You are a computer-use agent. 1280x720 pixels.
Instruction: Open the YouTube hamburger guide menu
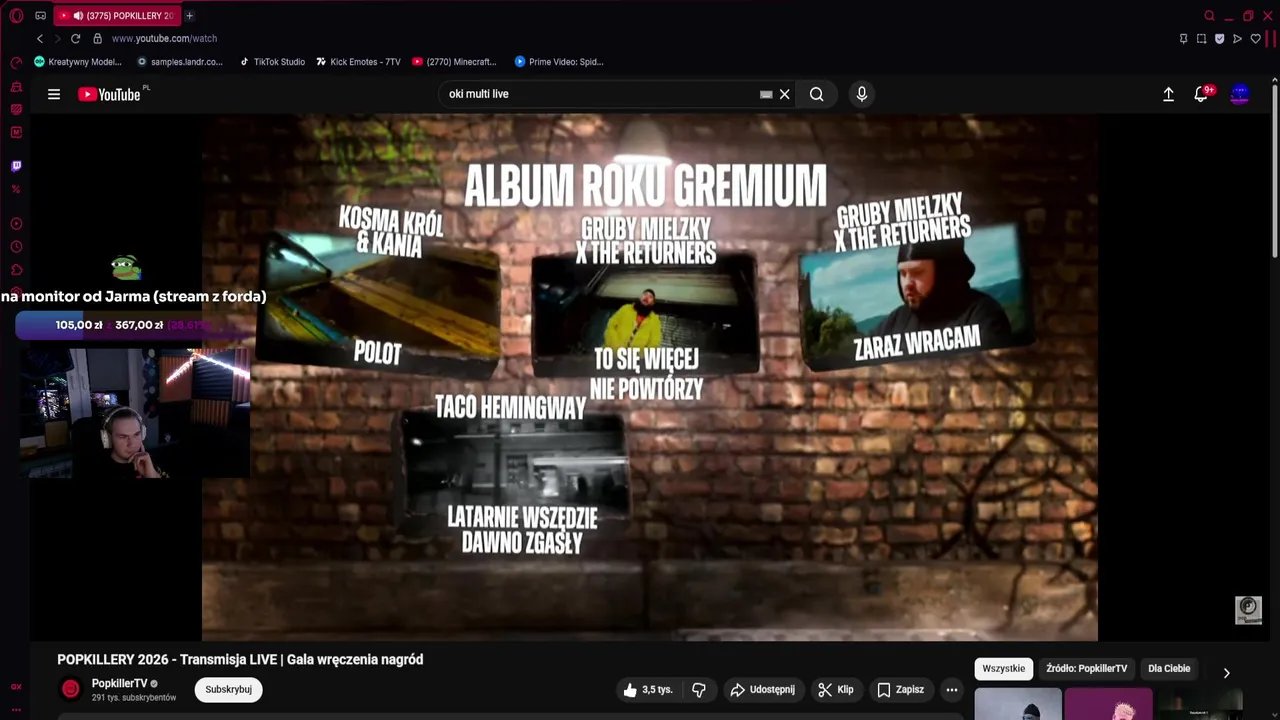54,94
